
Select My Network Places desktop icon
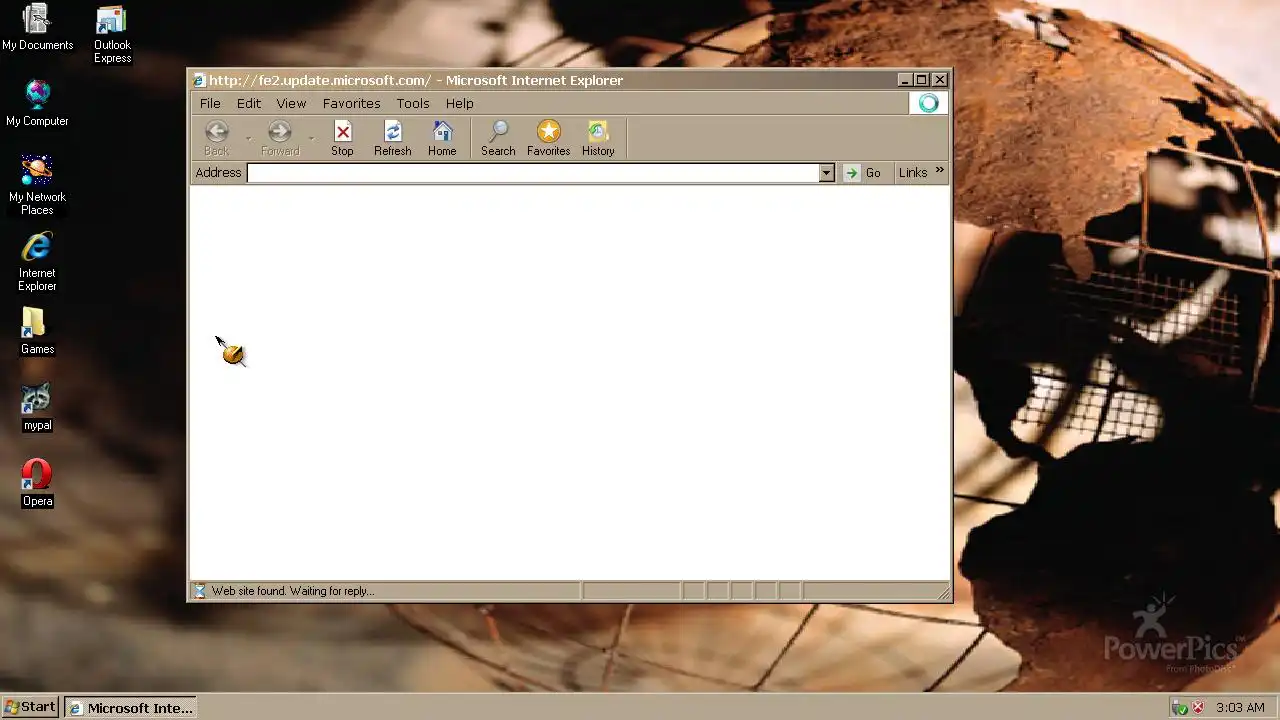point(37,185)
